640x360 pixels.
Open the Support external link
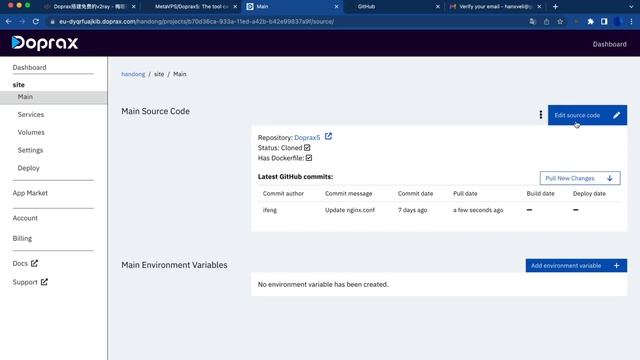(x=30, y=282)
